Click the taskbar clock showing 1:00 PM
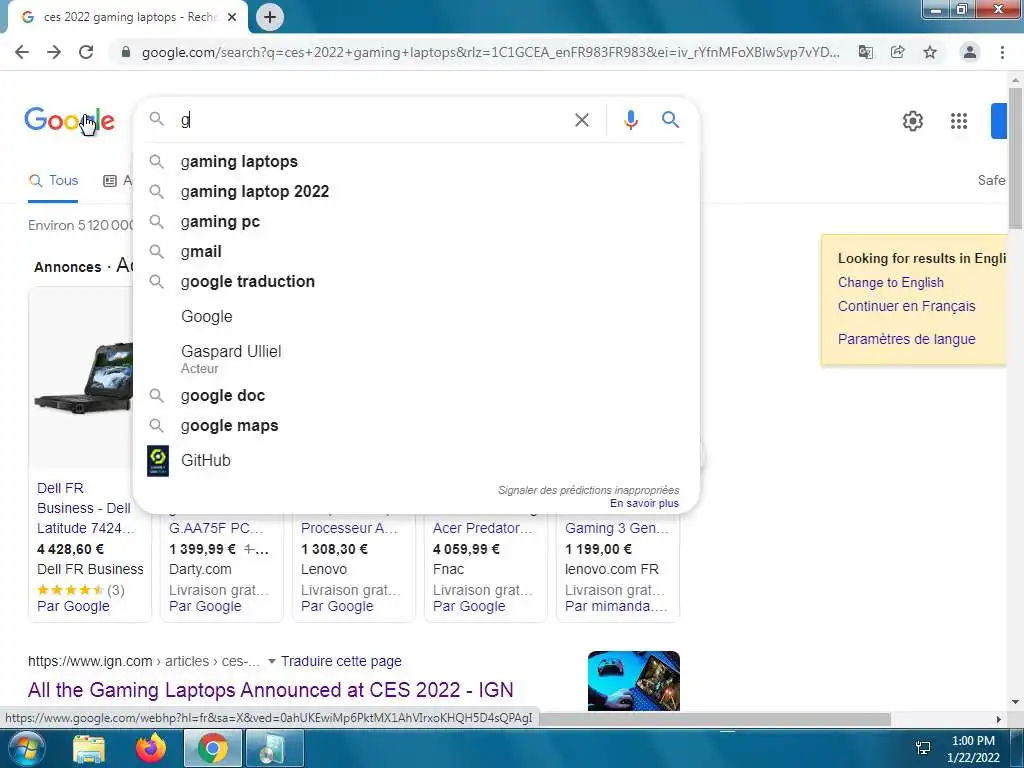Image resolution: width=1024 pixels, height=768 pixels. tap(973, 749)
